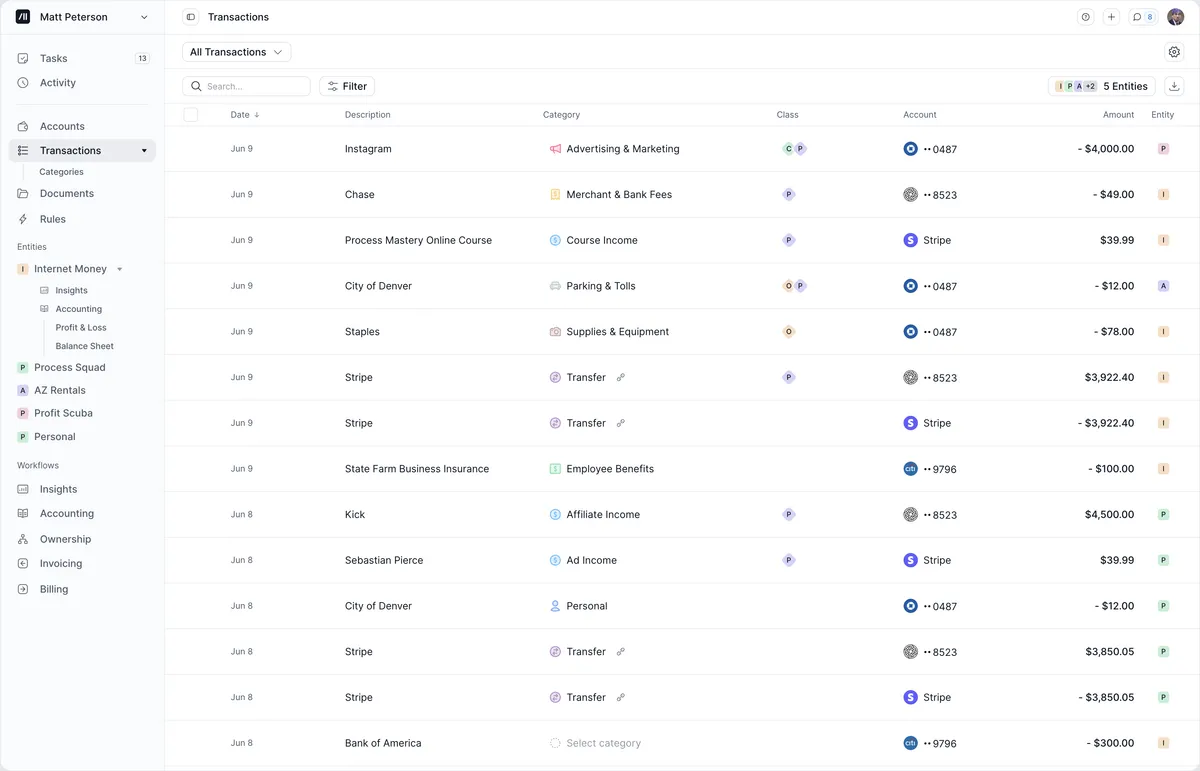Image resolution: width=1200 pixels, height=771 pixels.
Task: Open the history clock icon in top bar
Action: point(1085,17)
